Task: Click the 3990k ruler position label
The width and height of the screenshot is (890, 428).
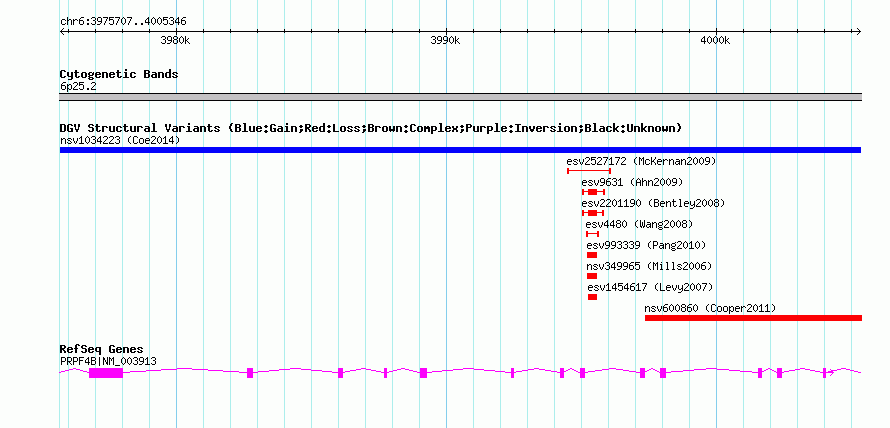Action: tap(446, 40)
